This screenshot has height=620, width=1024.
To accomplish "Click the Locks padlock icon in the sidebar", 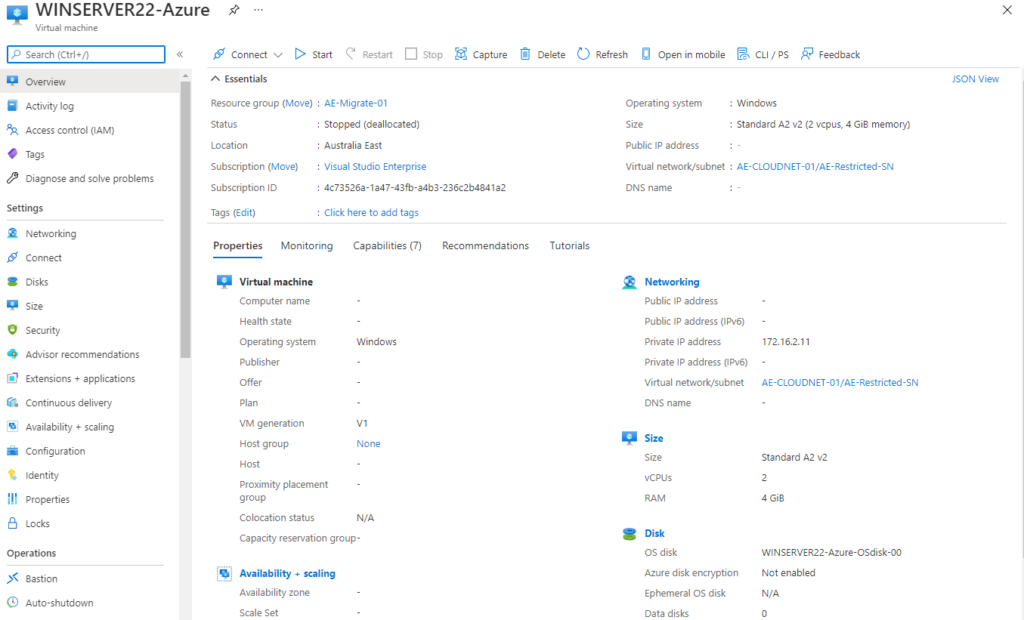I will click(x=12, y=523).
